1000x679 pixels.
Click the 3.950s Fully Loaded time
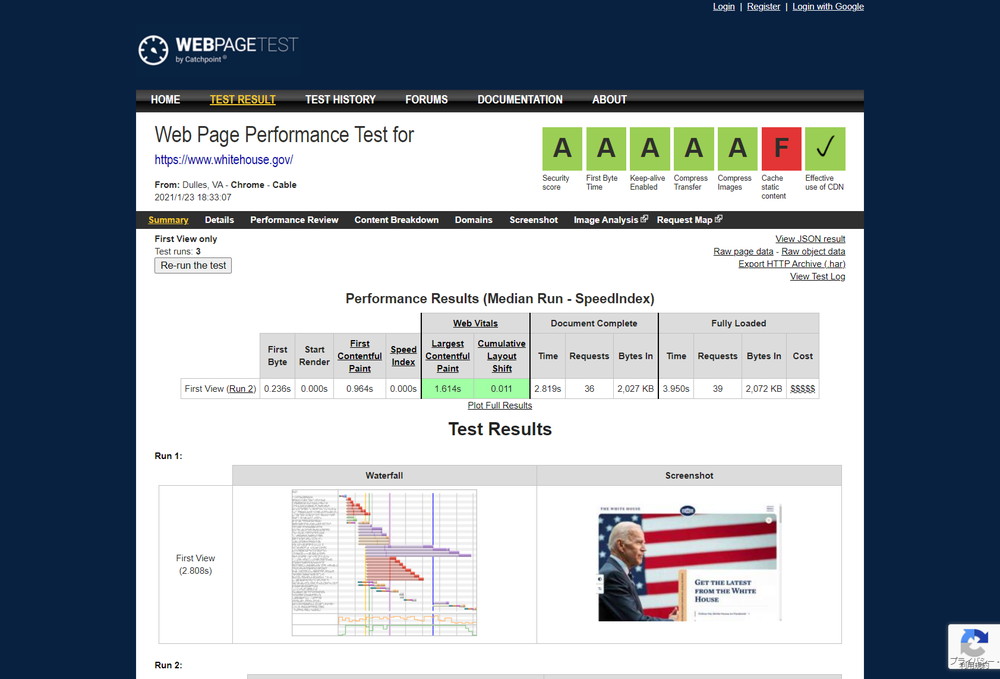click(676, 389)
